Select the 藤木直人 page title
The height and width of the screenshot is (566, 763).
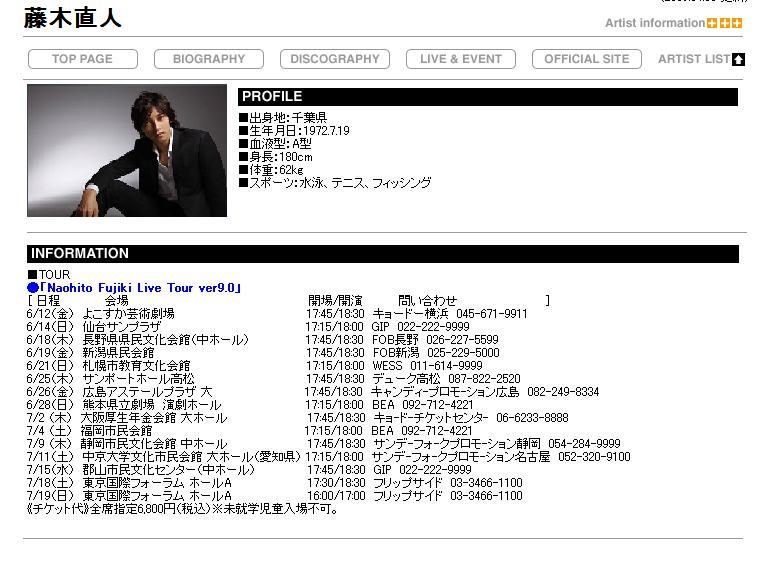[x=72, y=18]
